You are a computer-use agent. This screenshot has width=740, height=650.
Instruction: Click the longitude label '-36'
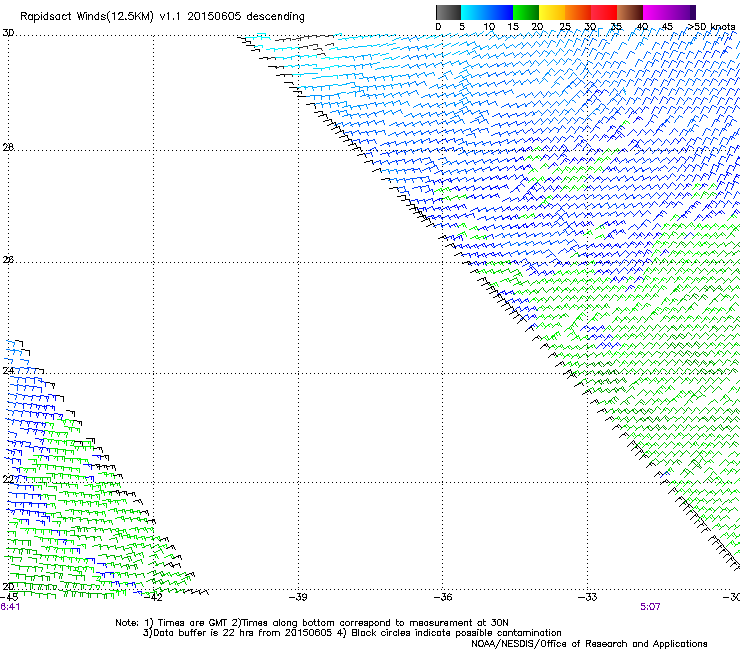click(x=442, y=597)
